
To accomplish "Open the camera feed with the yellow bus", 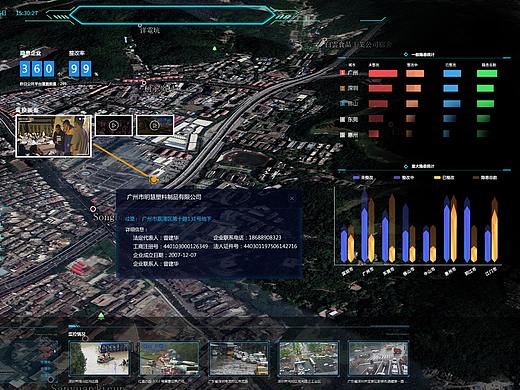I will tap(239, 358).
